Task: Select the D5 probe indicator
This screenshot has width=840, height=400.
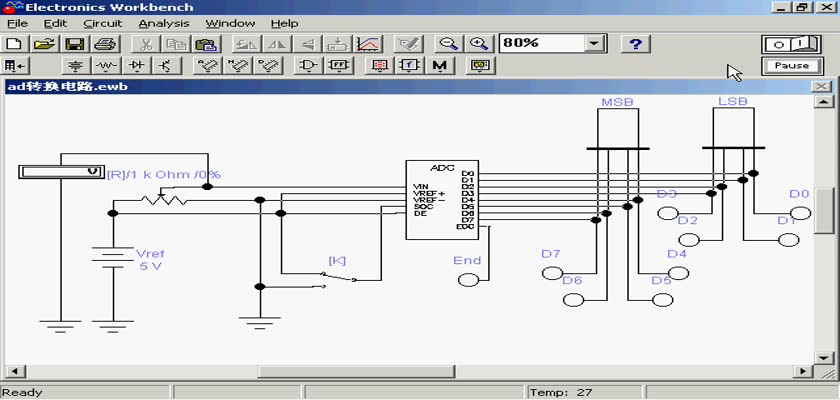Action: coord(662,300)
